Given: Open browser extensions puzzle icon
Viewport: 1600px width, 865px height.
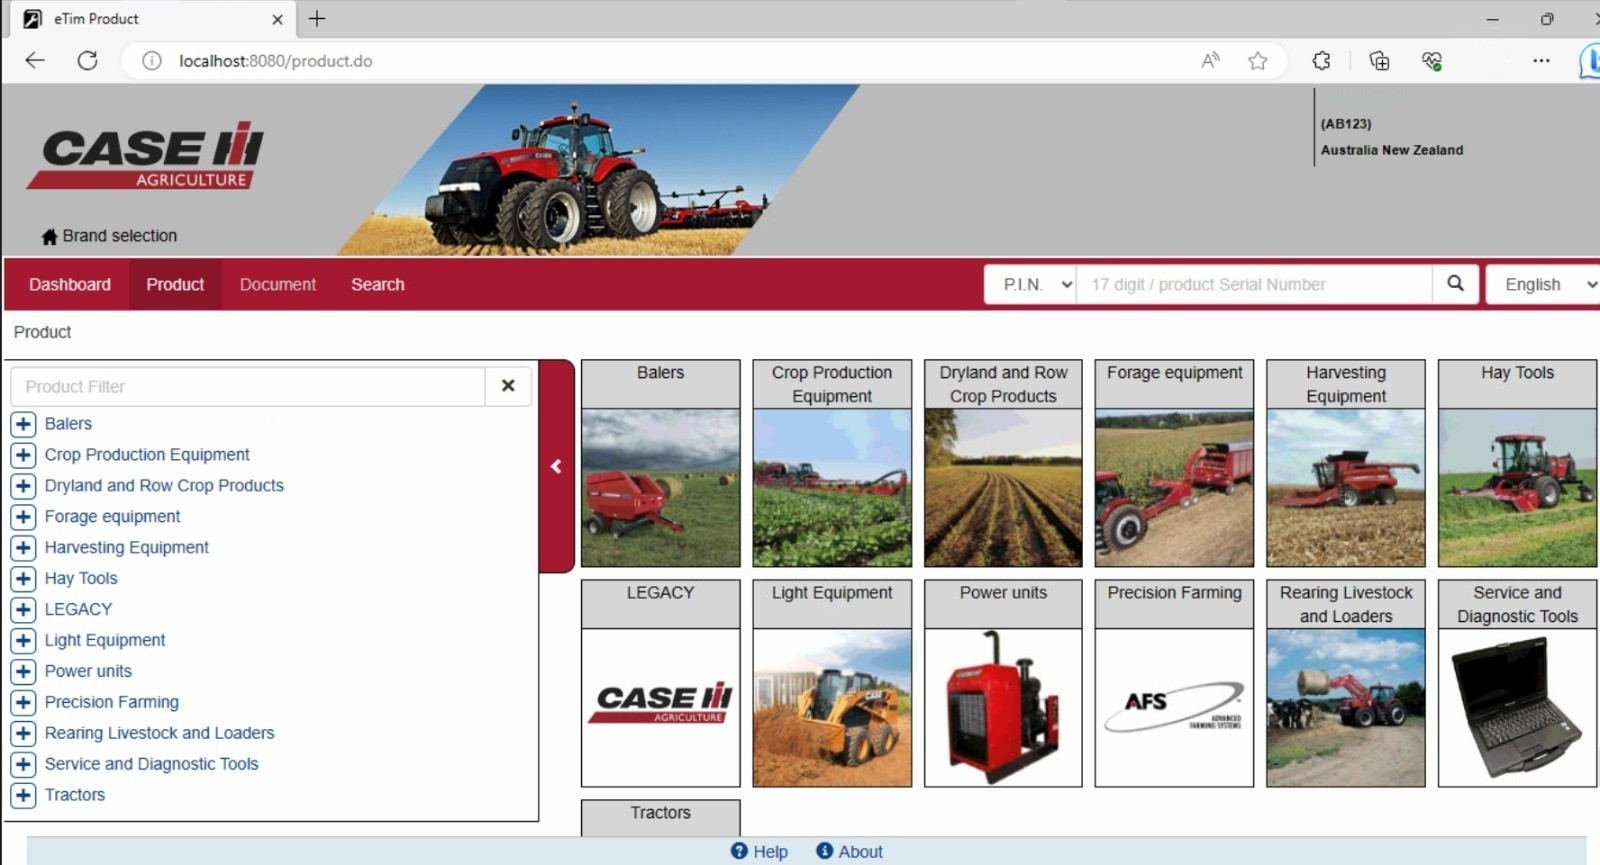Looking at the screenshot, I should tap(1321, 61).
